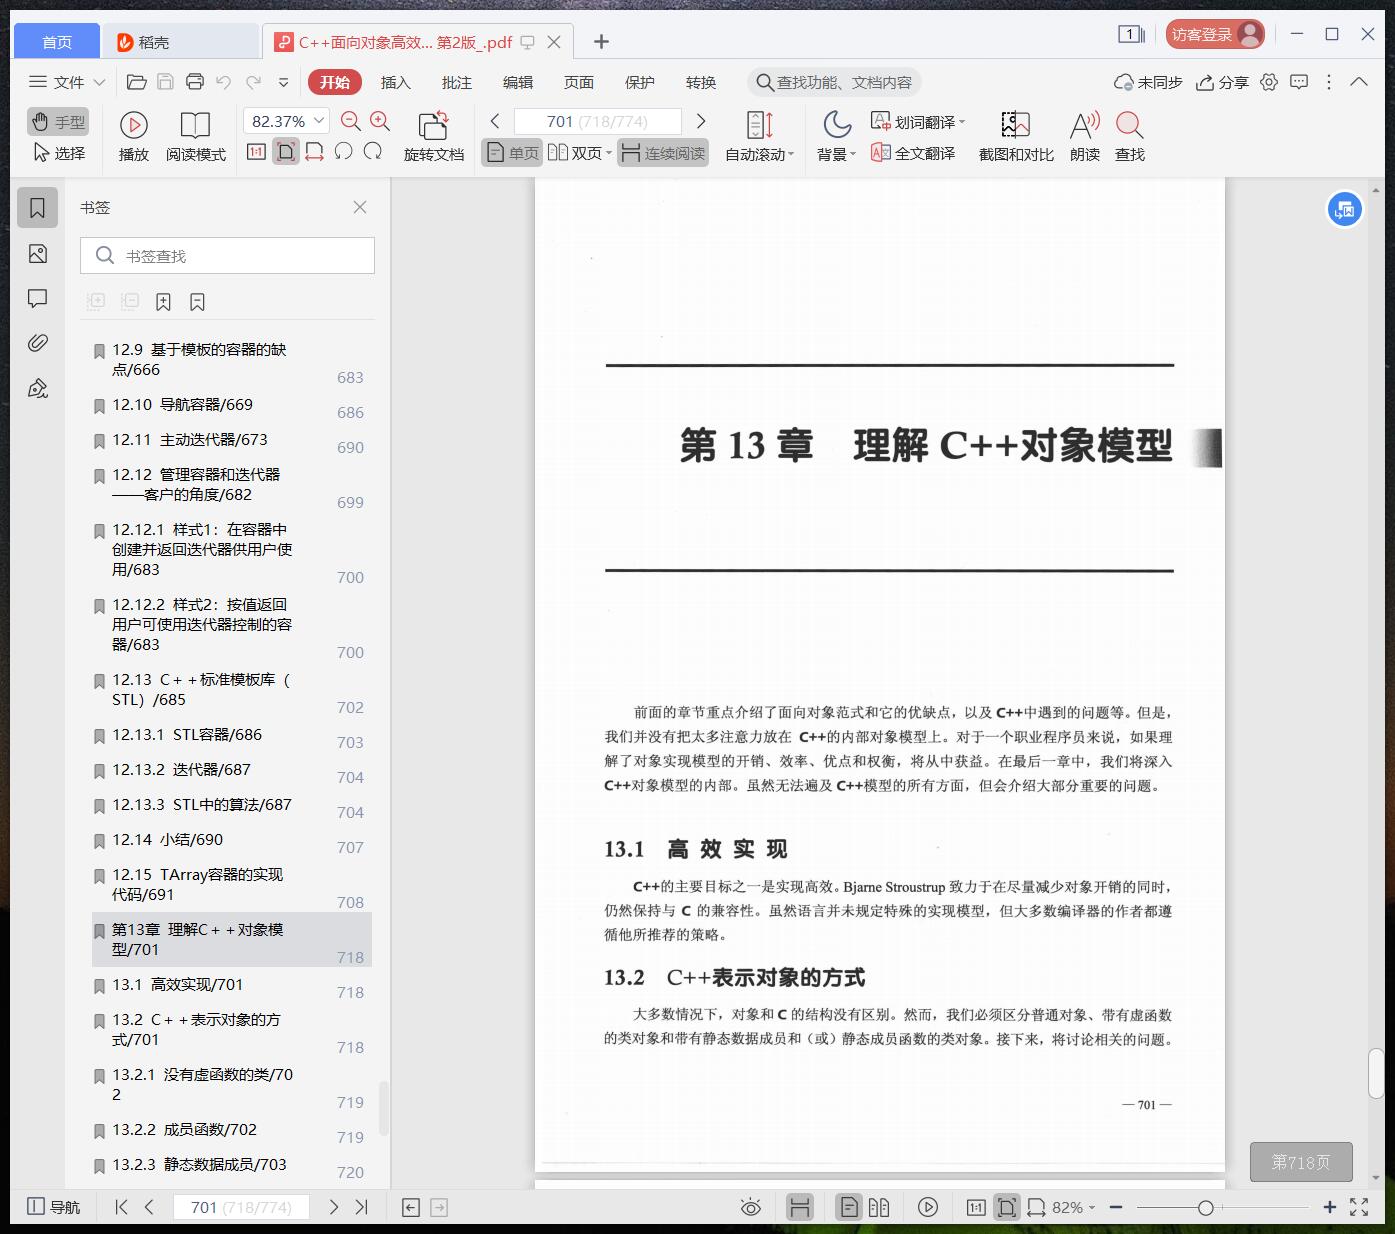Viewport: 1395px width, 1234px height.
Task: Open Word Translate (划词翻译) dropdown
Action: pyautogui.click(x=918, y=122)
